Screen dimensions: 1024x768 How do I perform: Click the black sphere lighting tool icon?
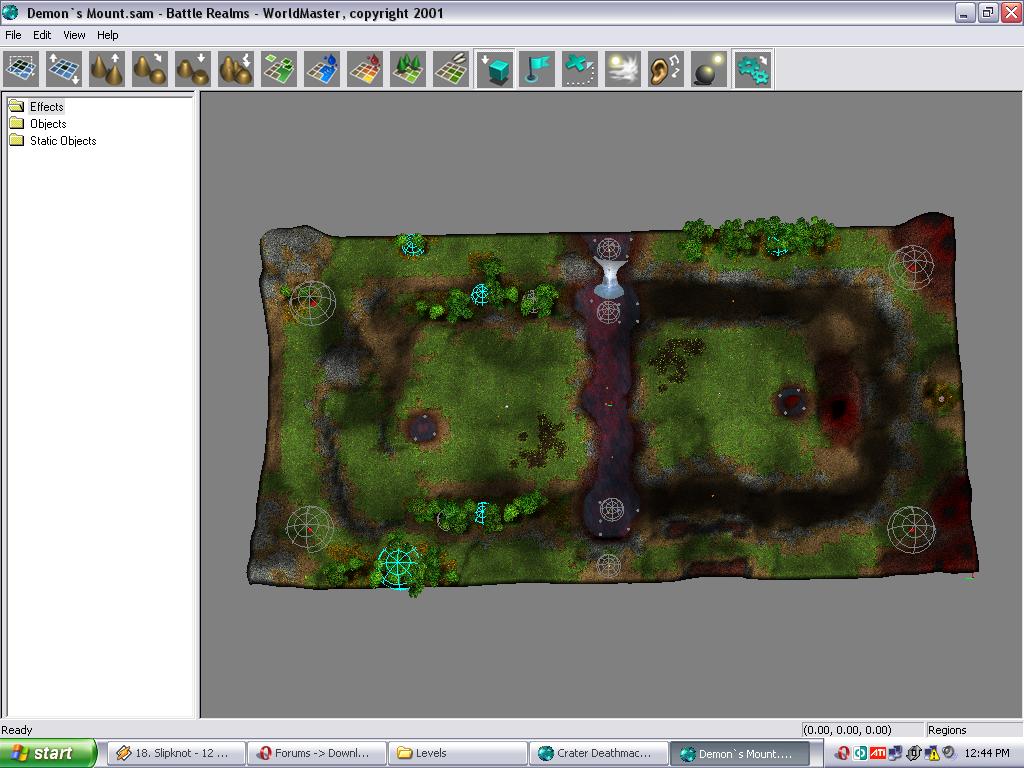coord(709,70)
